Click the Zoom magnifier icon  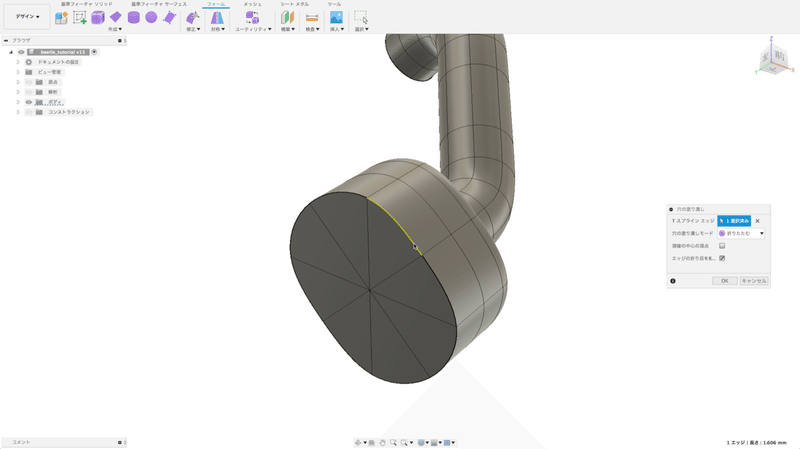coord(393,442)
